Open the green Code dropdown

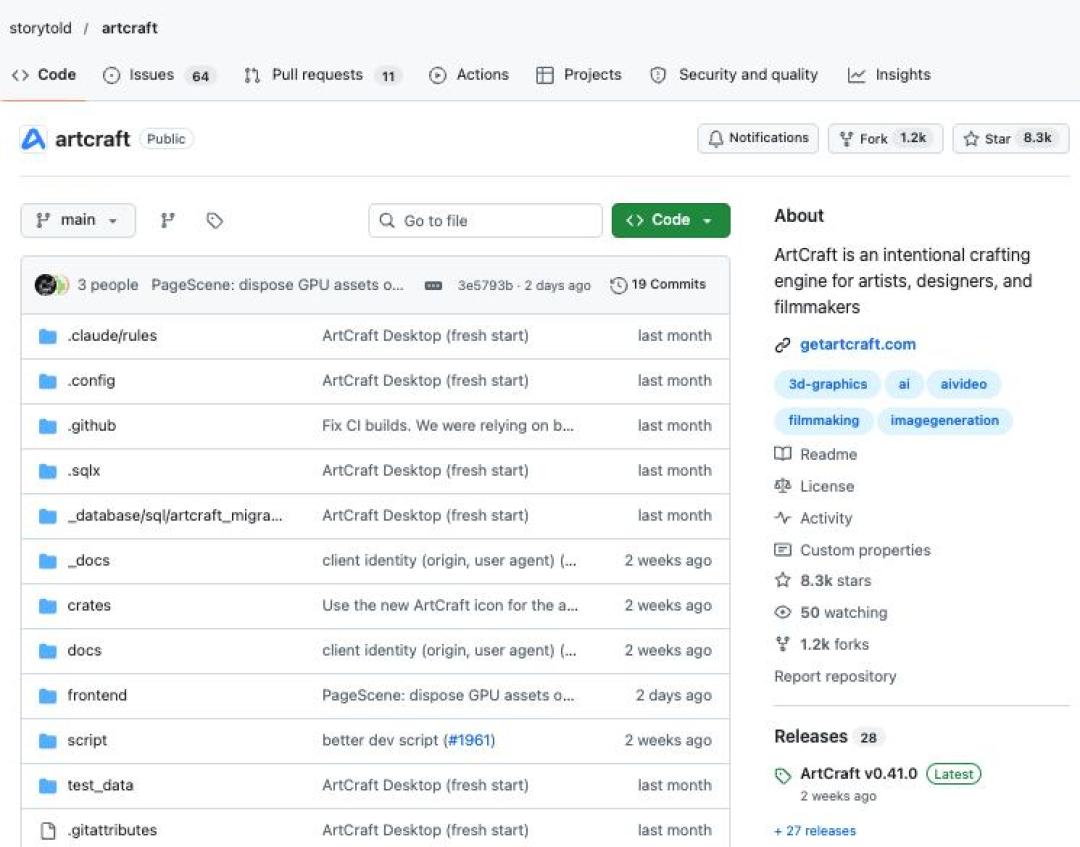click(670, 220)
